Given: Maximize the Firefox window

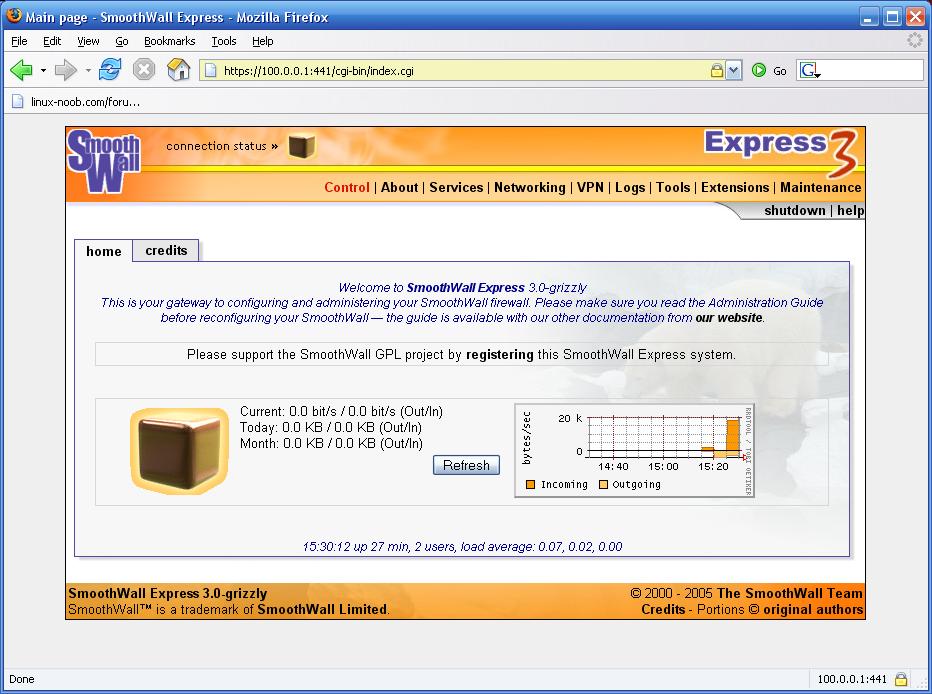Looking at the screenshot, I should 892,17.
